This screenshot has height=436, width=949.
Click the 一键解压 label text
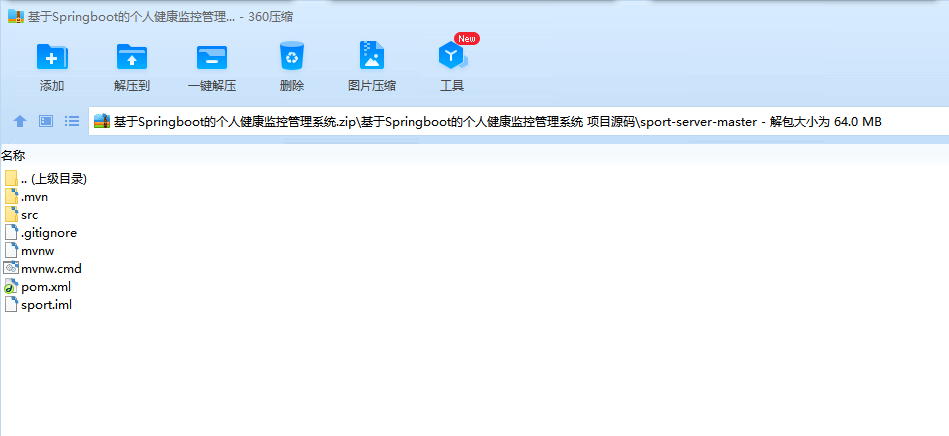click(x=212, y=86)
